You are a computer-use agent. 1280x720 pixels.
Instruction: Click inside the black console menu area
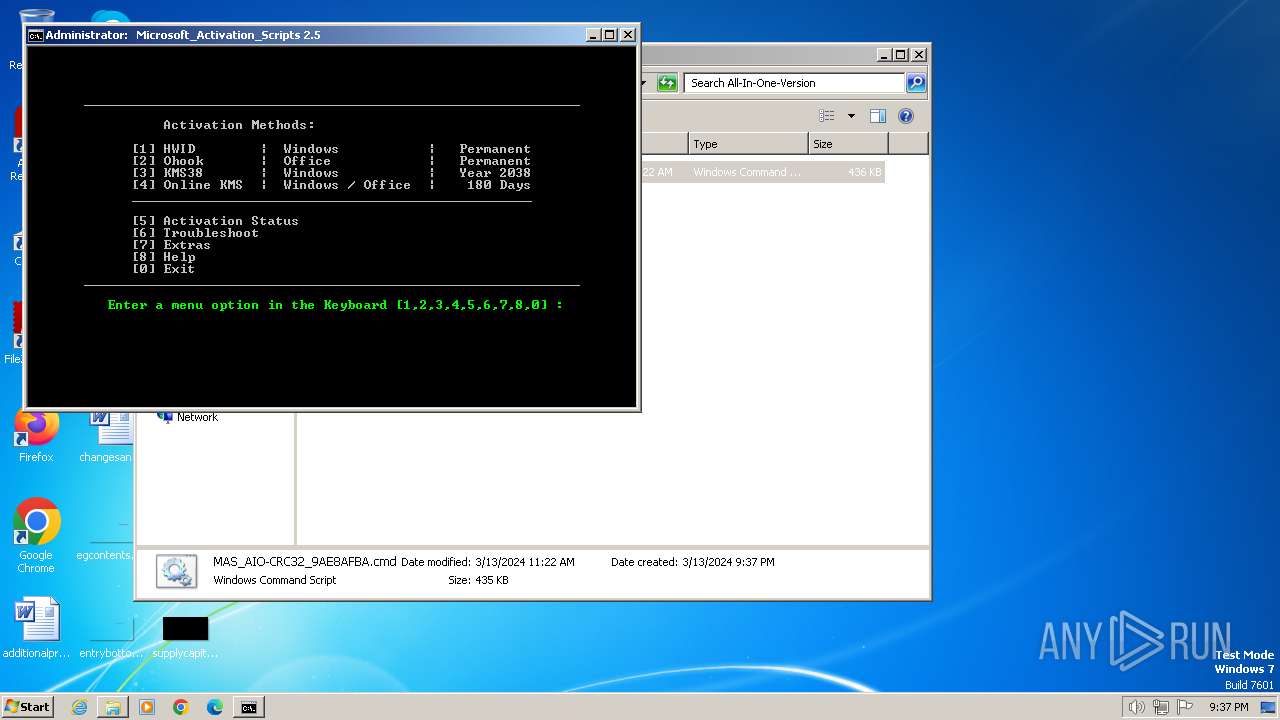331,226
